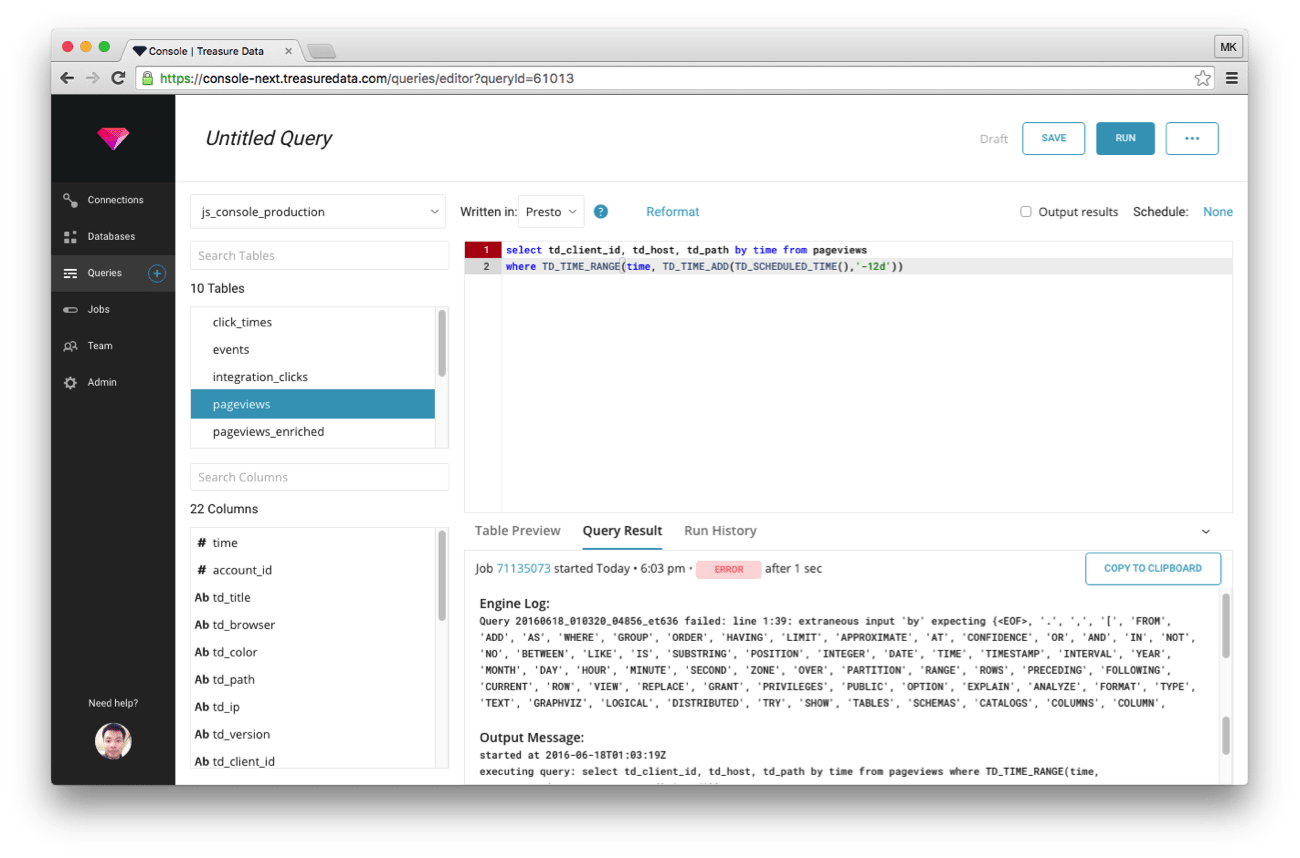Switch to Query Result tab
Viewport: 1300px width, 858px height.
tap(622, 531)
